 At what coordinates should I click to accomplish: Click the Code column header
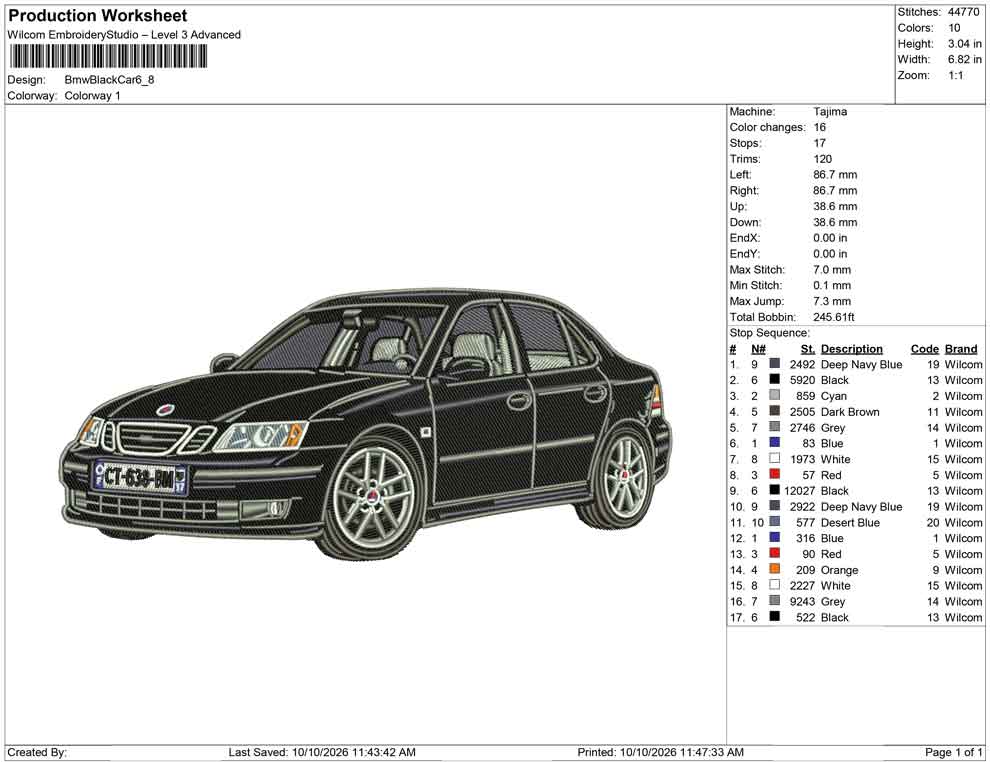pos(924,349)
